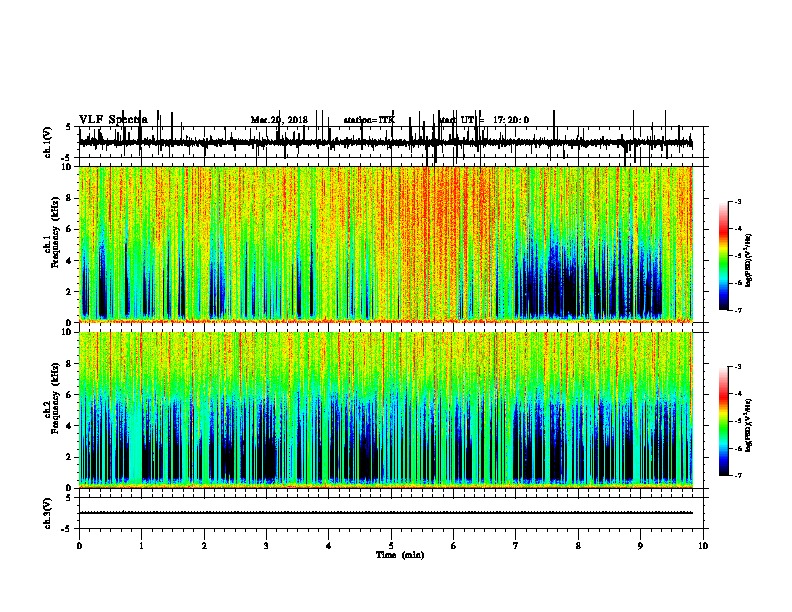Click the ch.2 spectrogram color bar
Viewport: 792px width, 612px height.
click(x=724, y=421)
